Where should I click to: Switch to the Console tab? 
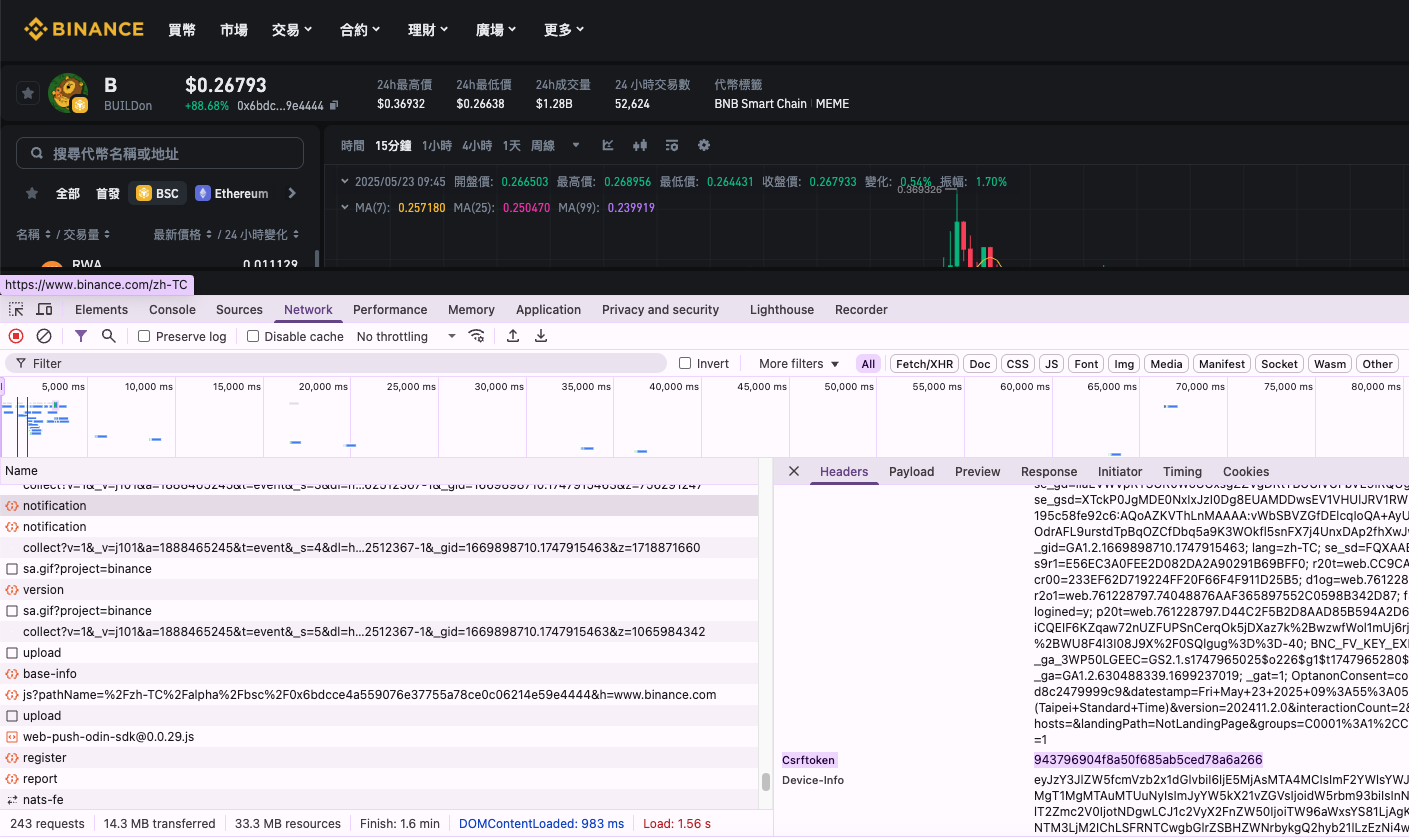(172, 309)
